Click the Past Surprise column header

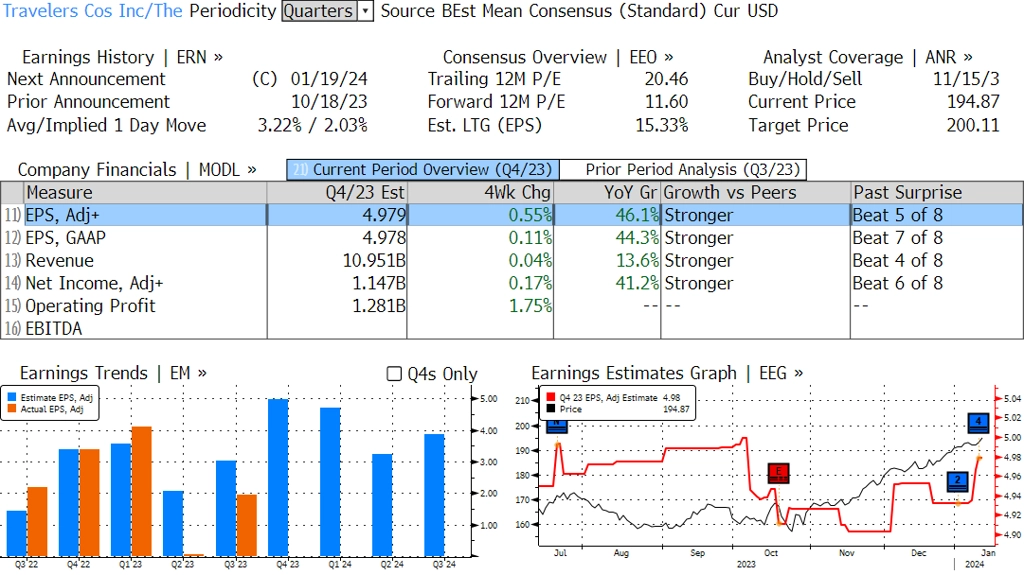(936, 193)
